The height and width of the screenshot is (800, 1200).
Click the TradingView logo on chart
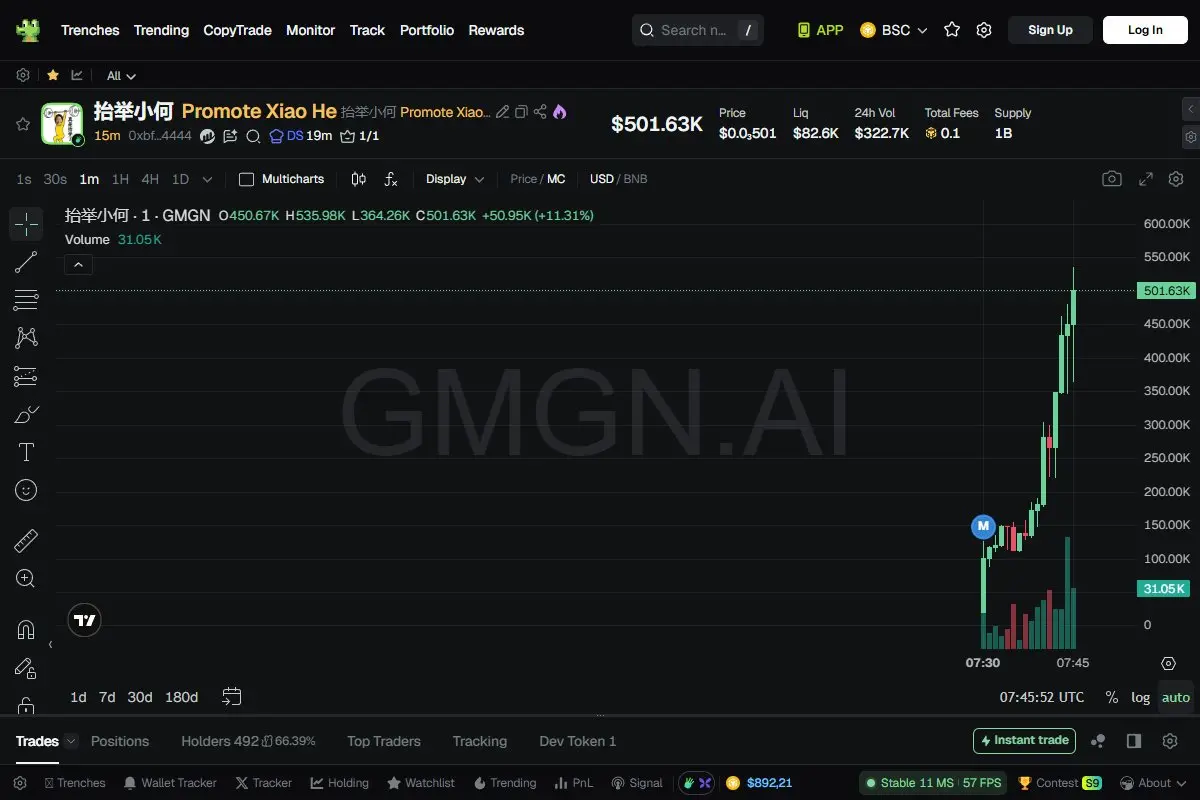click(x=85, y=621)
